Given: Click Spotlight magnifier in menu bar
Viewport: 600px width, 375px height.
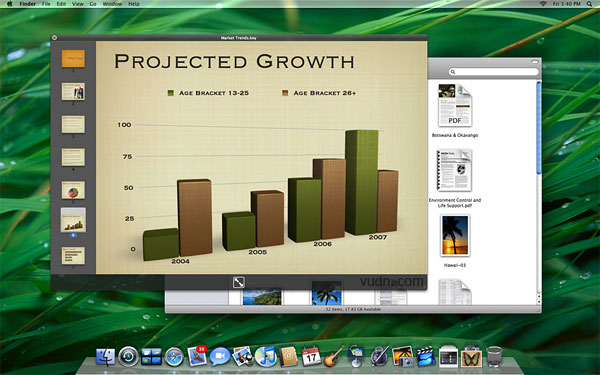Looking at the screenshot, I should pos(589,4).
